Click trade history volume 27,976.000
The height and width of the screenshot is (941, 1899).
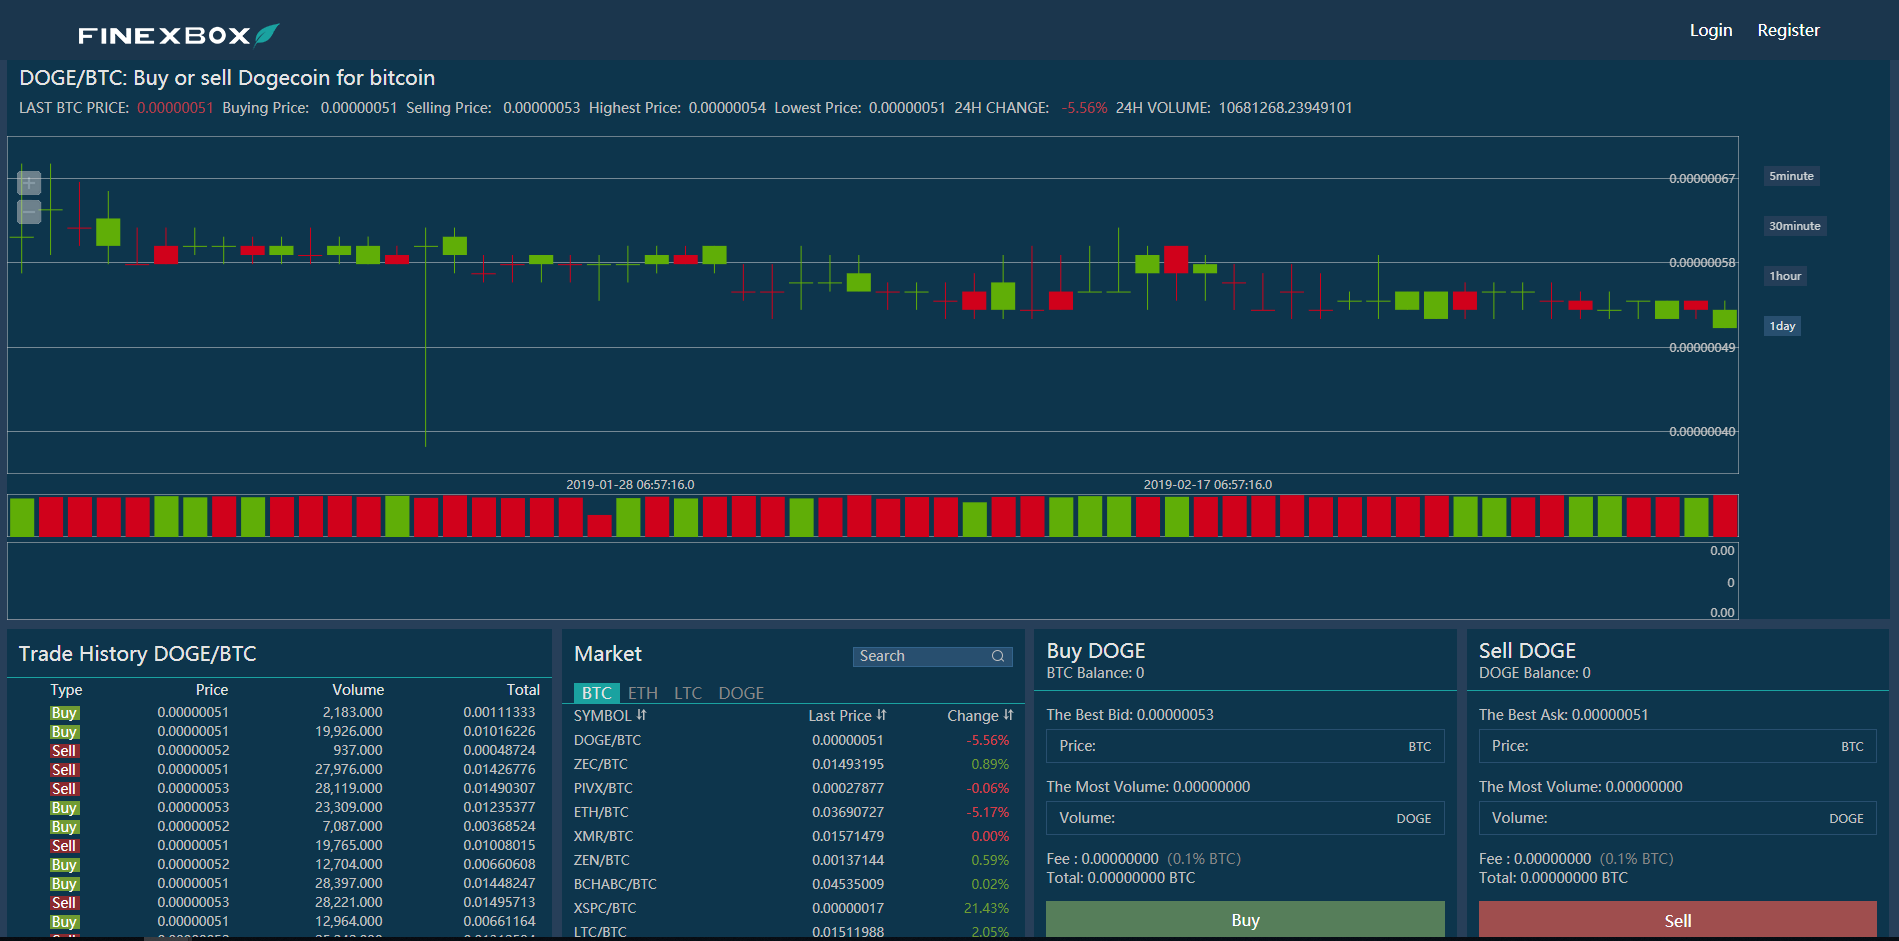[348, 769]
